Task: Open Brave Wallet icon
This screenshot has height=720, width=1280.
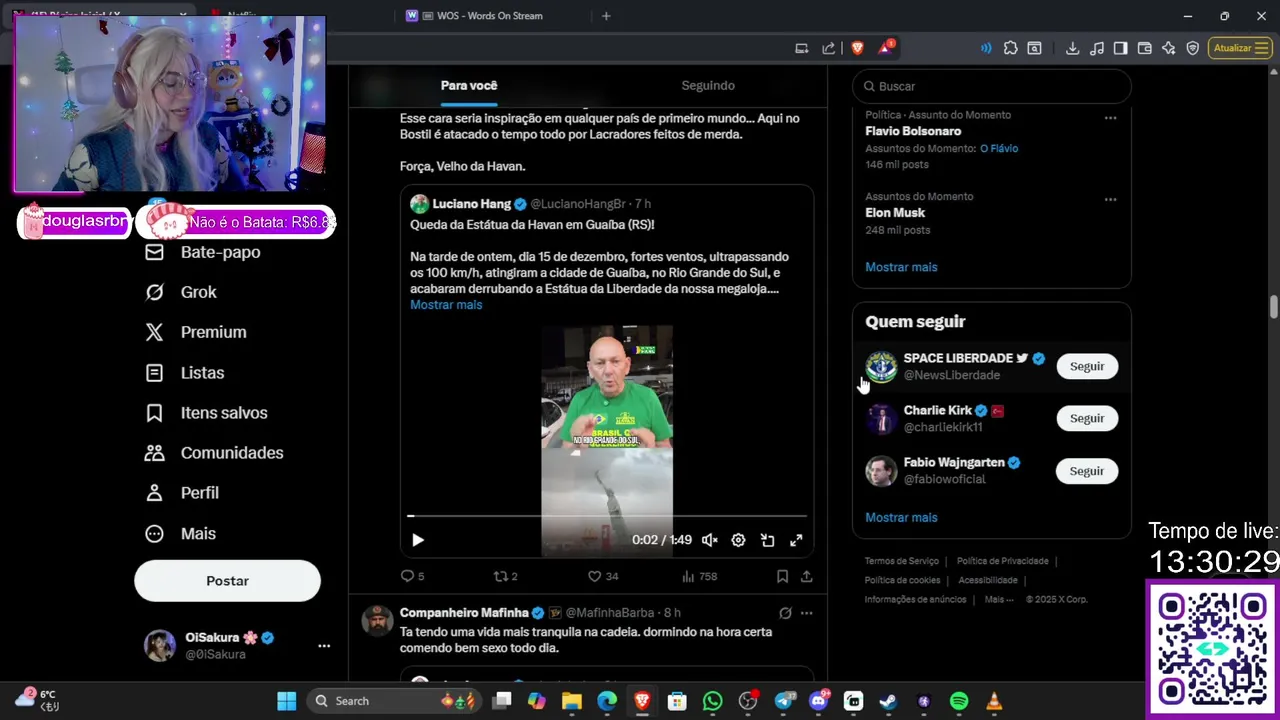Action: (1145, 48)
